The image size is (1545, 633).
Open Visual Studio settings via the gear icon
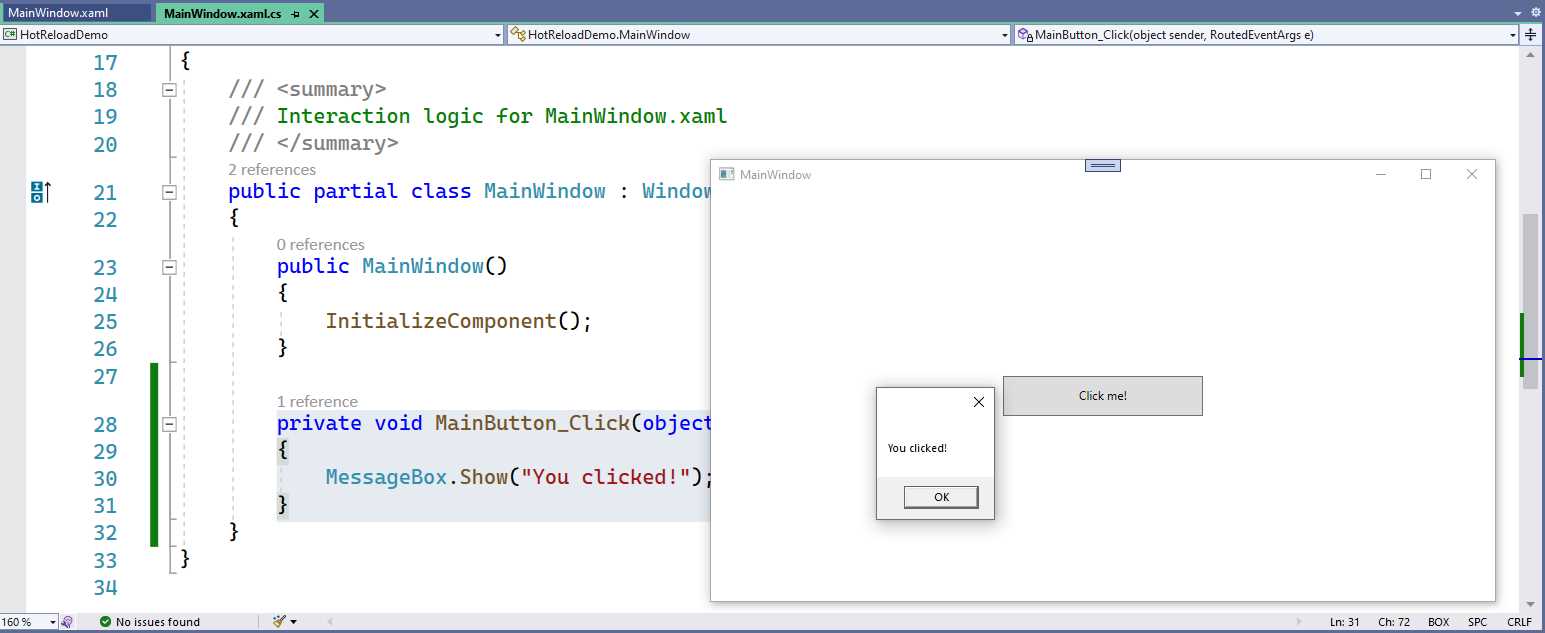(1536, 11)
